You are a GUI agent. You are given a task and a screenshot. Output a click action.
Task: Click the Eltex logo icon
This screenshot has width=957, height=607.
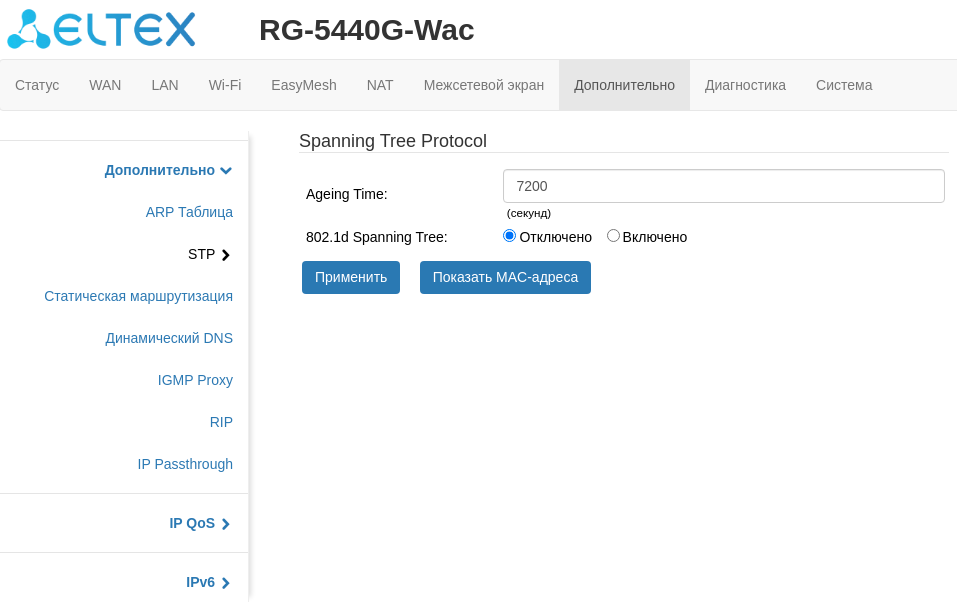coord(29,29)
